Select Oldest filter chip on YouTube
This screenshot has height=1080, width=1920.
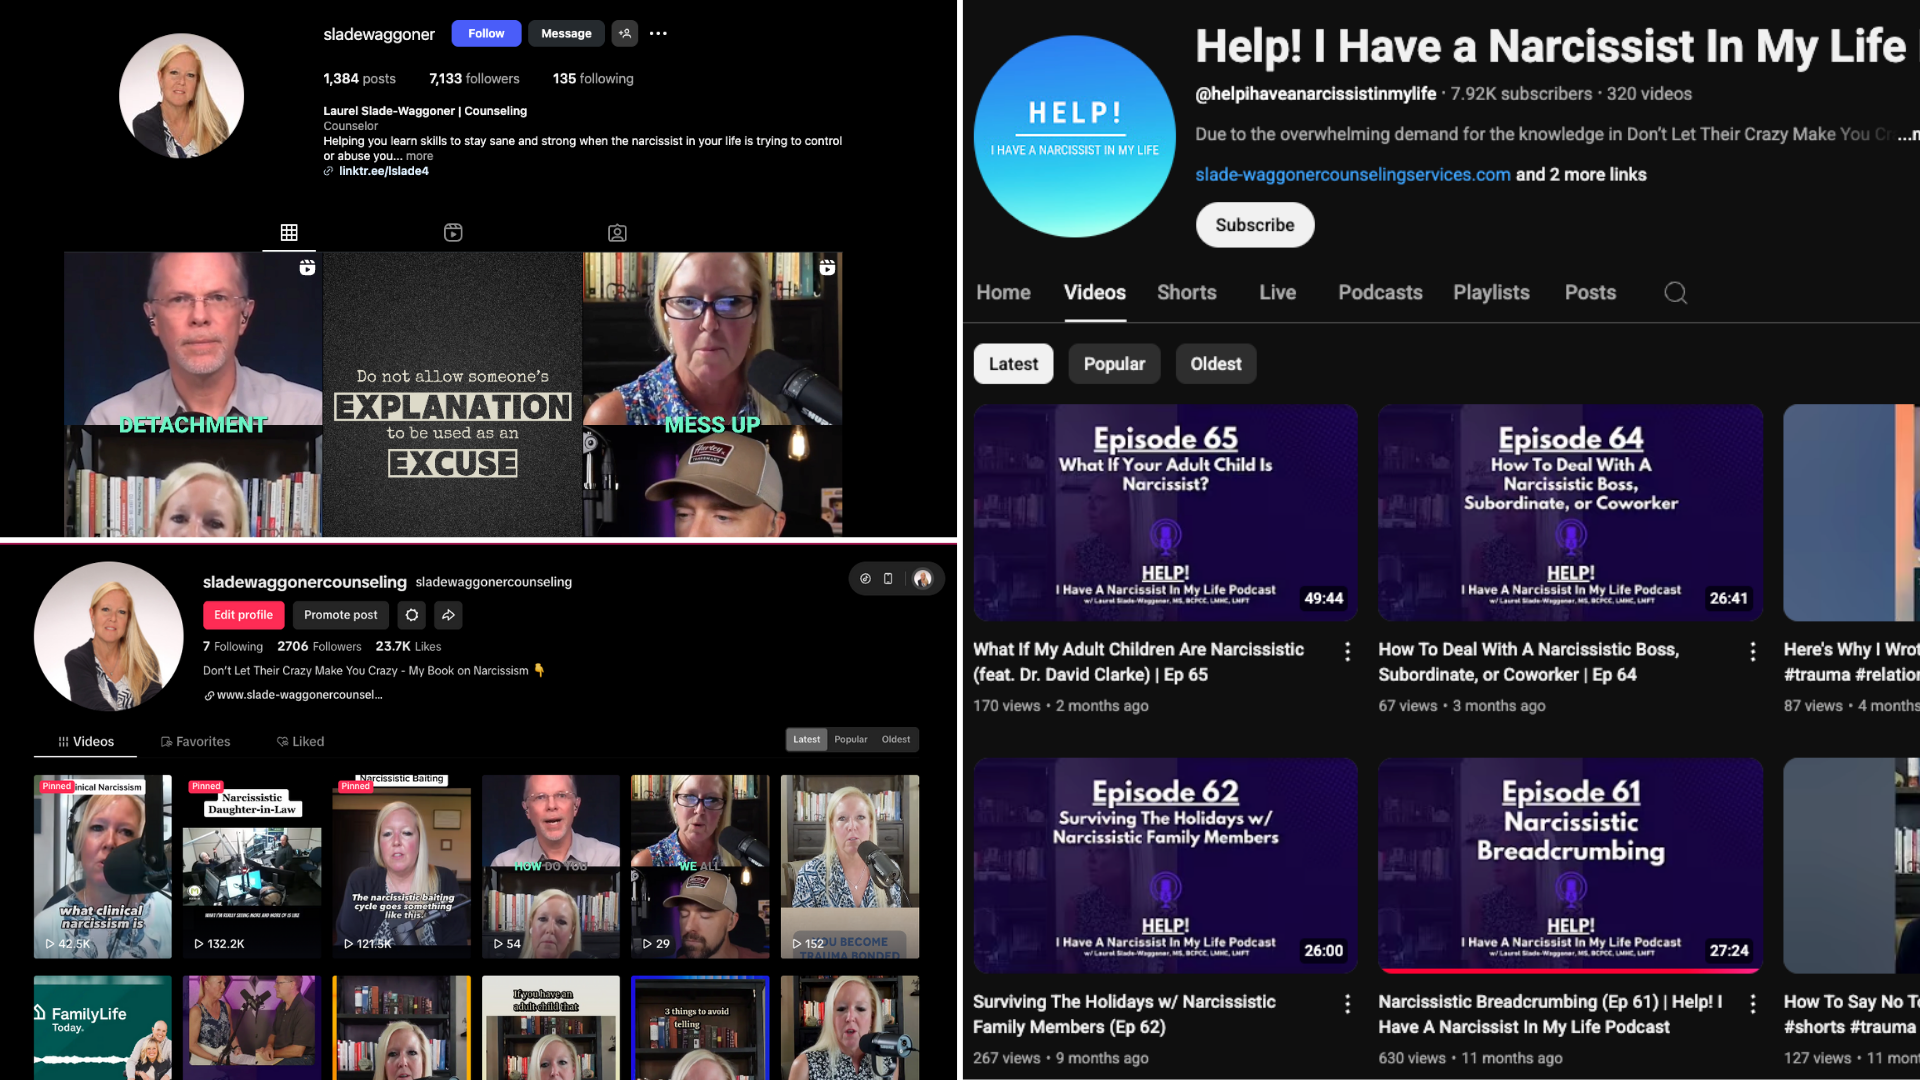[x=1215, y=364]
